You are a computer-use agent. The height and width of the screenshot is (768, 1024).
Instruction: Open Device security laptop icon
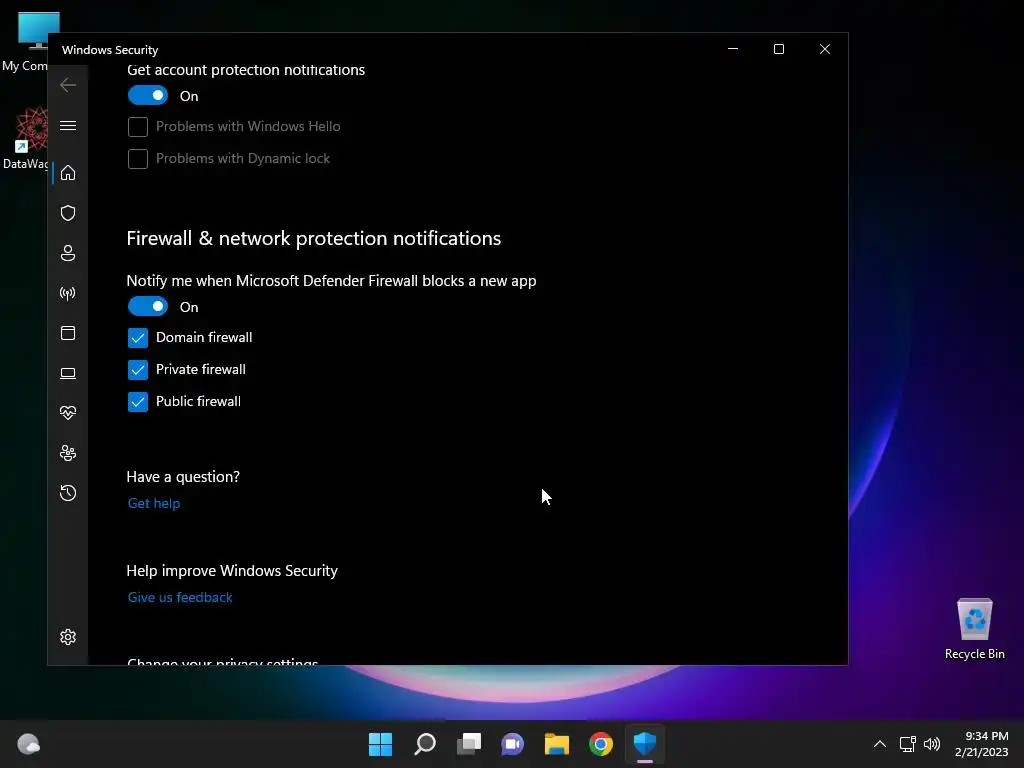[68, 373]
